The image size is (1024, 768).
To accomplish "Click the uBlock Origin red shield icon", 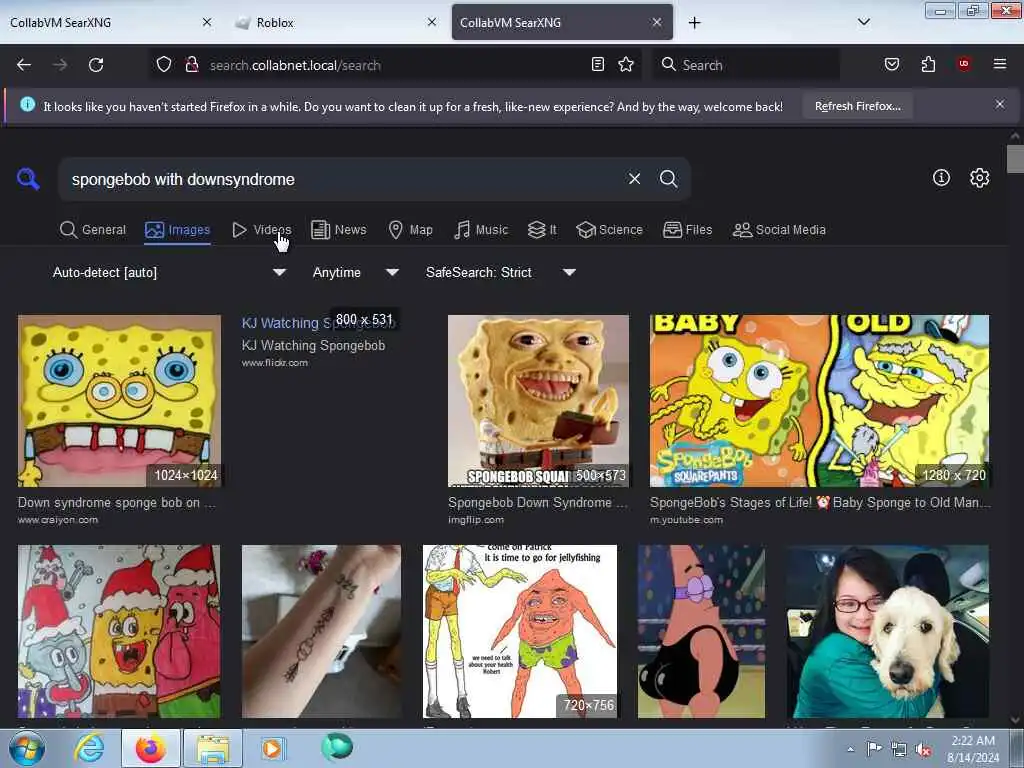I will pyautogui.click(x=964, y=64).
